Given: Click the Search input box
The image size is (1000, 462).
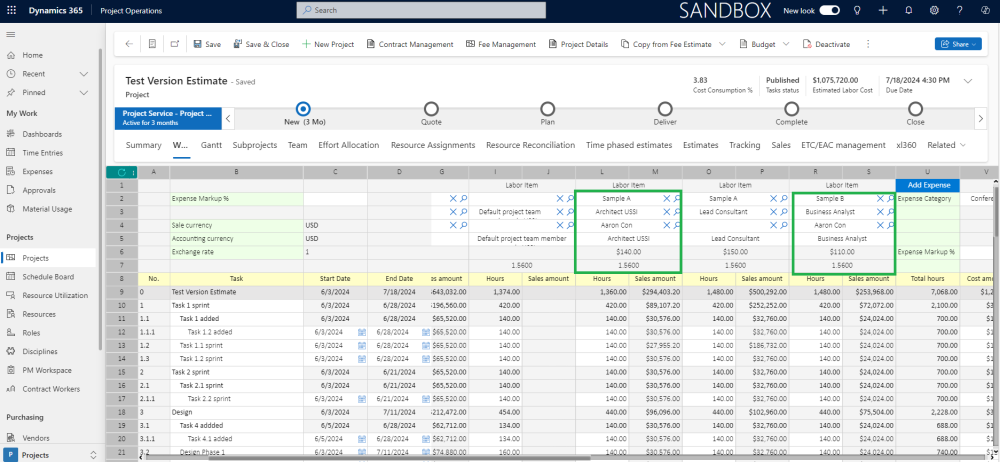Looking at the screenshot, I should pyautogui.click(x=420, y=10).
